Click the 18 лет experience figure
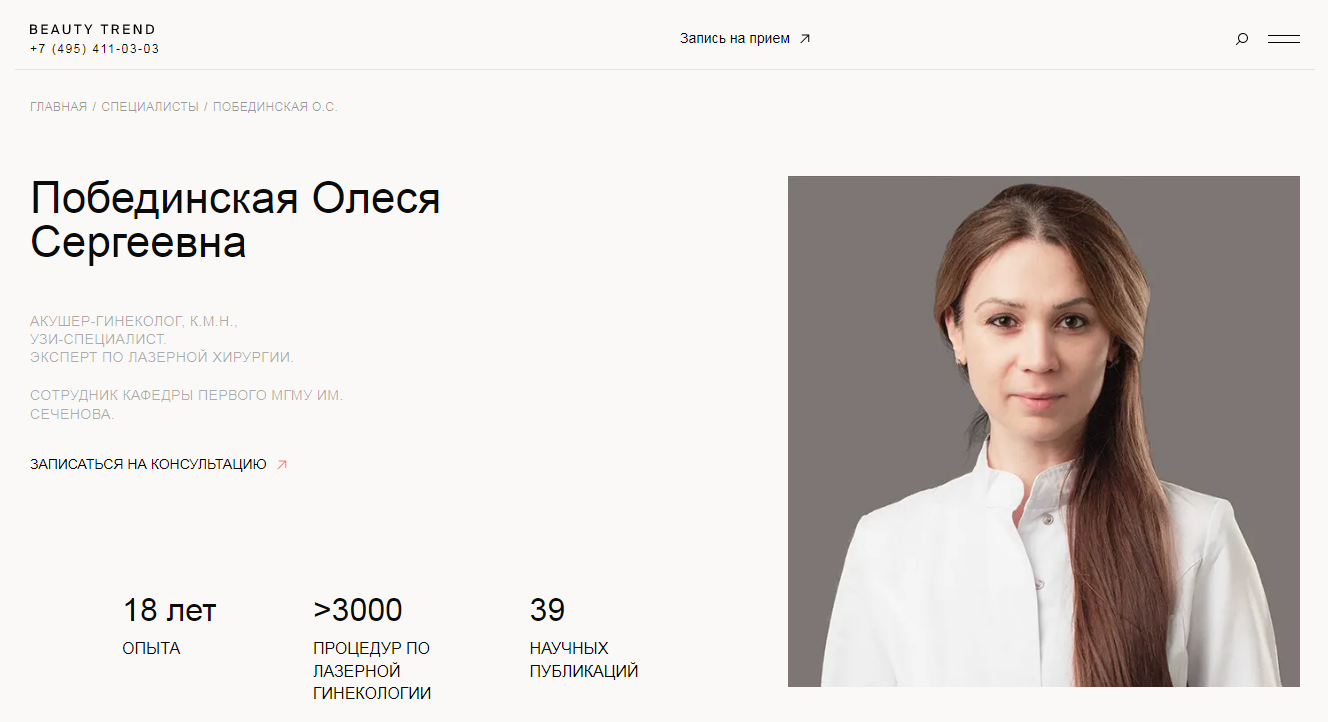The width and height of the screenshot is (1328, 722). (x=169, y=609)
